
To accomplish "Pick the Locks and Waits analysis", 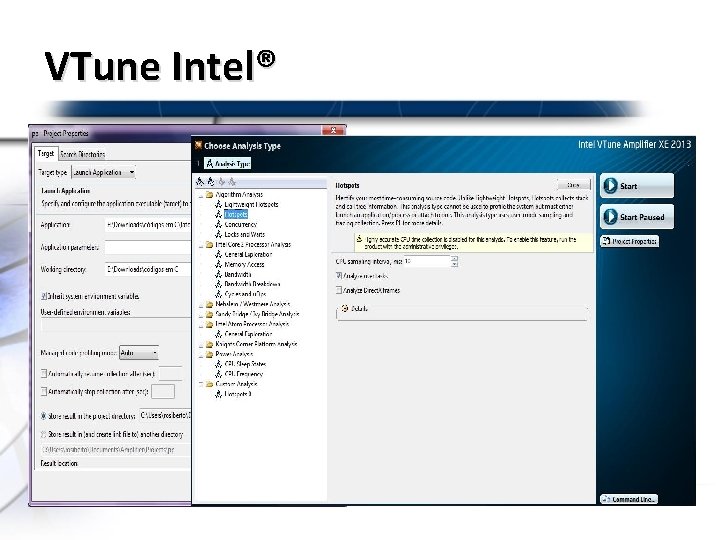I will 244,235.
